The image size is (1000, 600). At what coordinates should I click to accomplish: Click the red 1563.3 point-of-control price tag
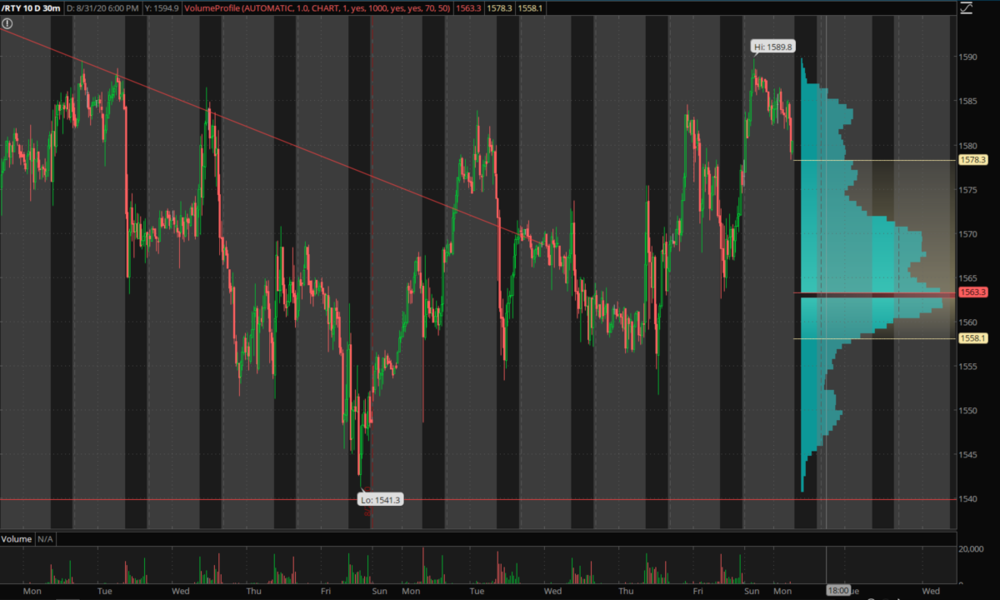[x=972, y=293]
